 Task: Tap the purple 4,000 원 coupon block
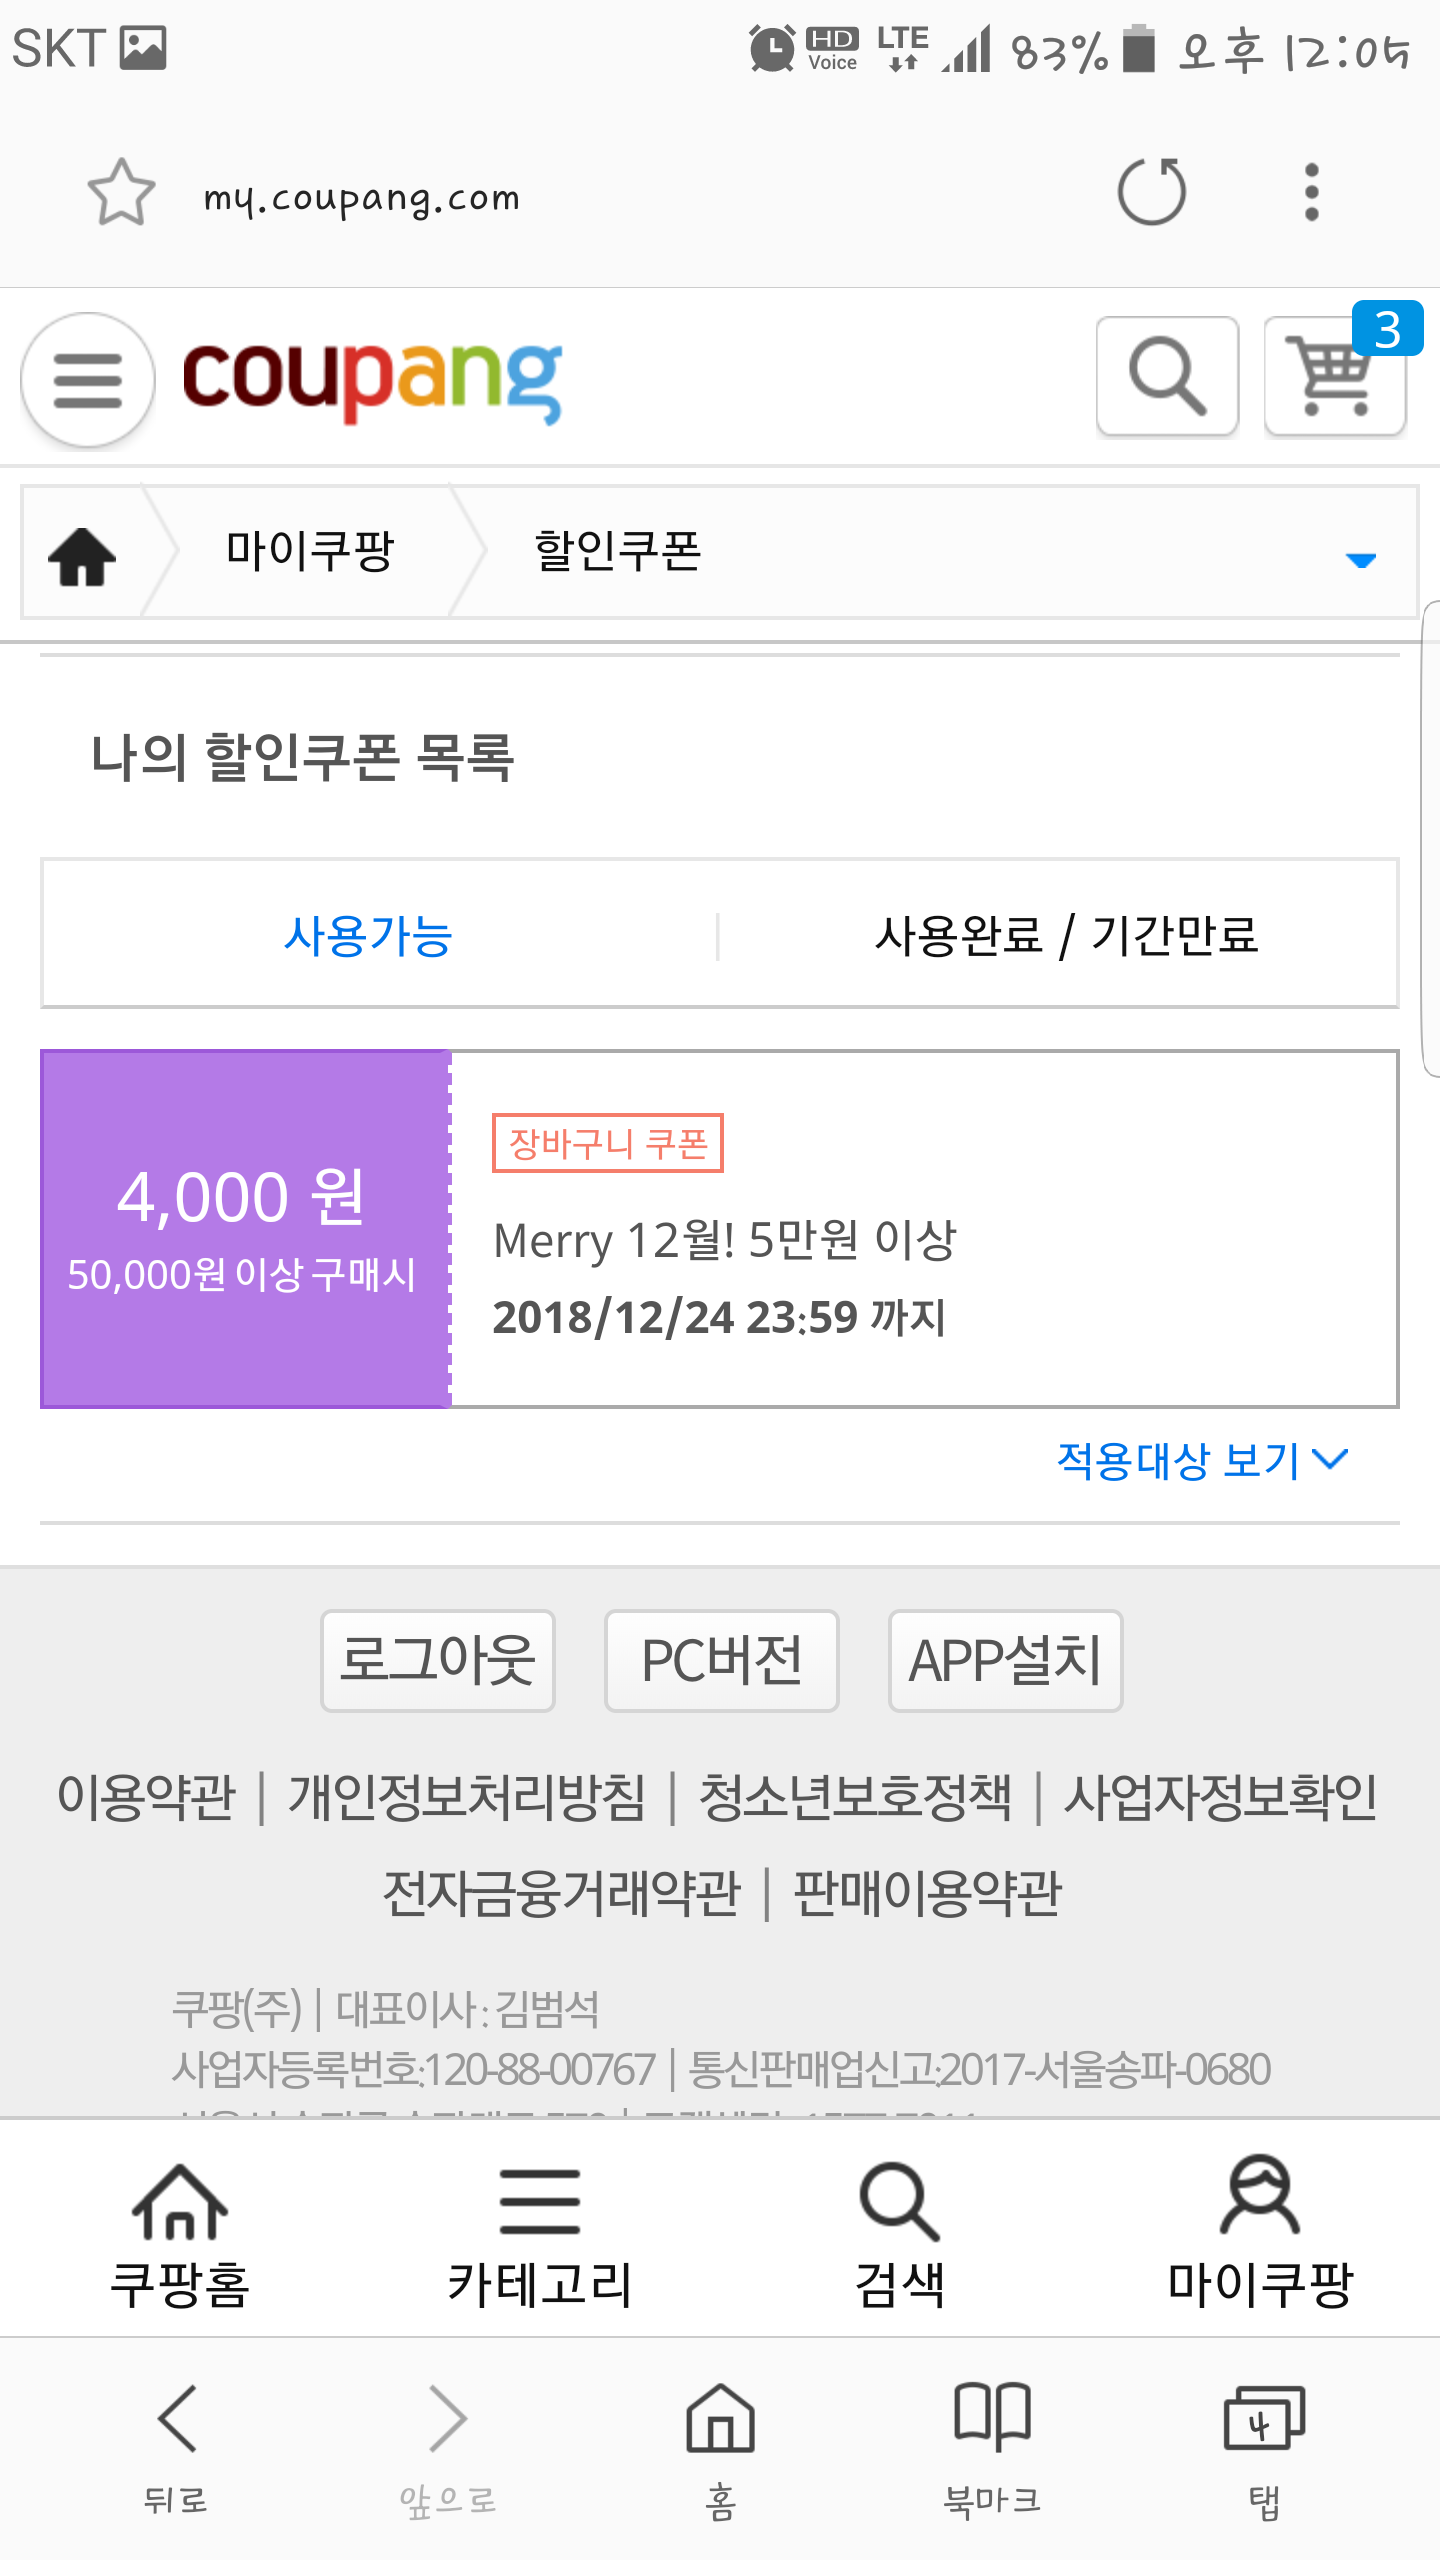245,1229
